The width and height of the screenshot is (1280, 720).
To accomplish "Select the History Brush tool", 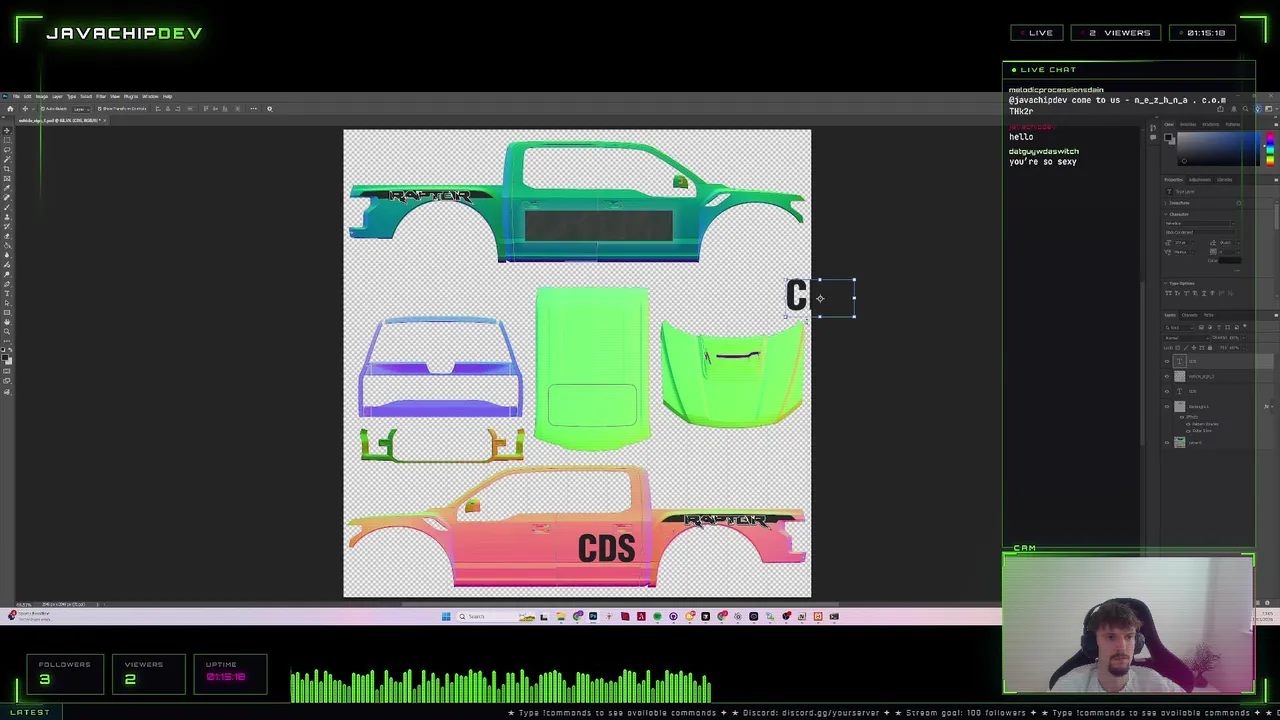I will (x=7, y=226).
